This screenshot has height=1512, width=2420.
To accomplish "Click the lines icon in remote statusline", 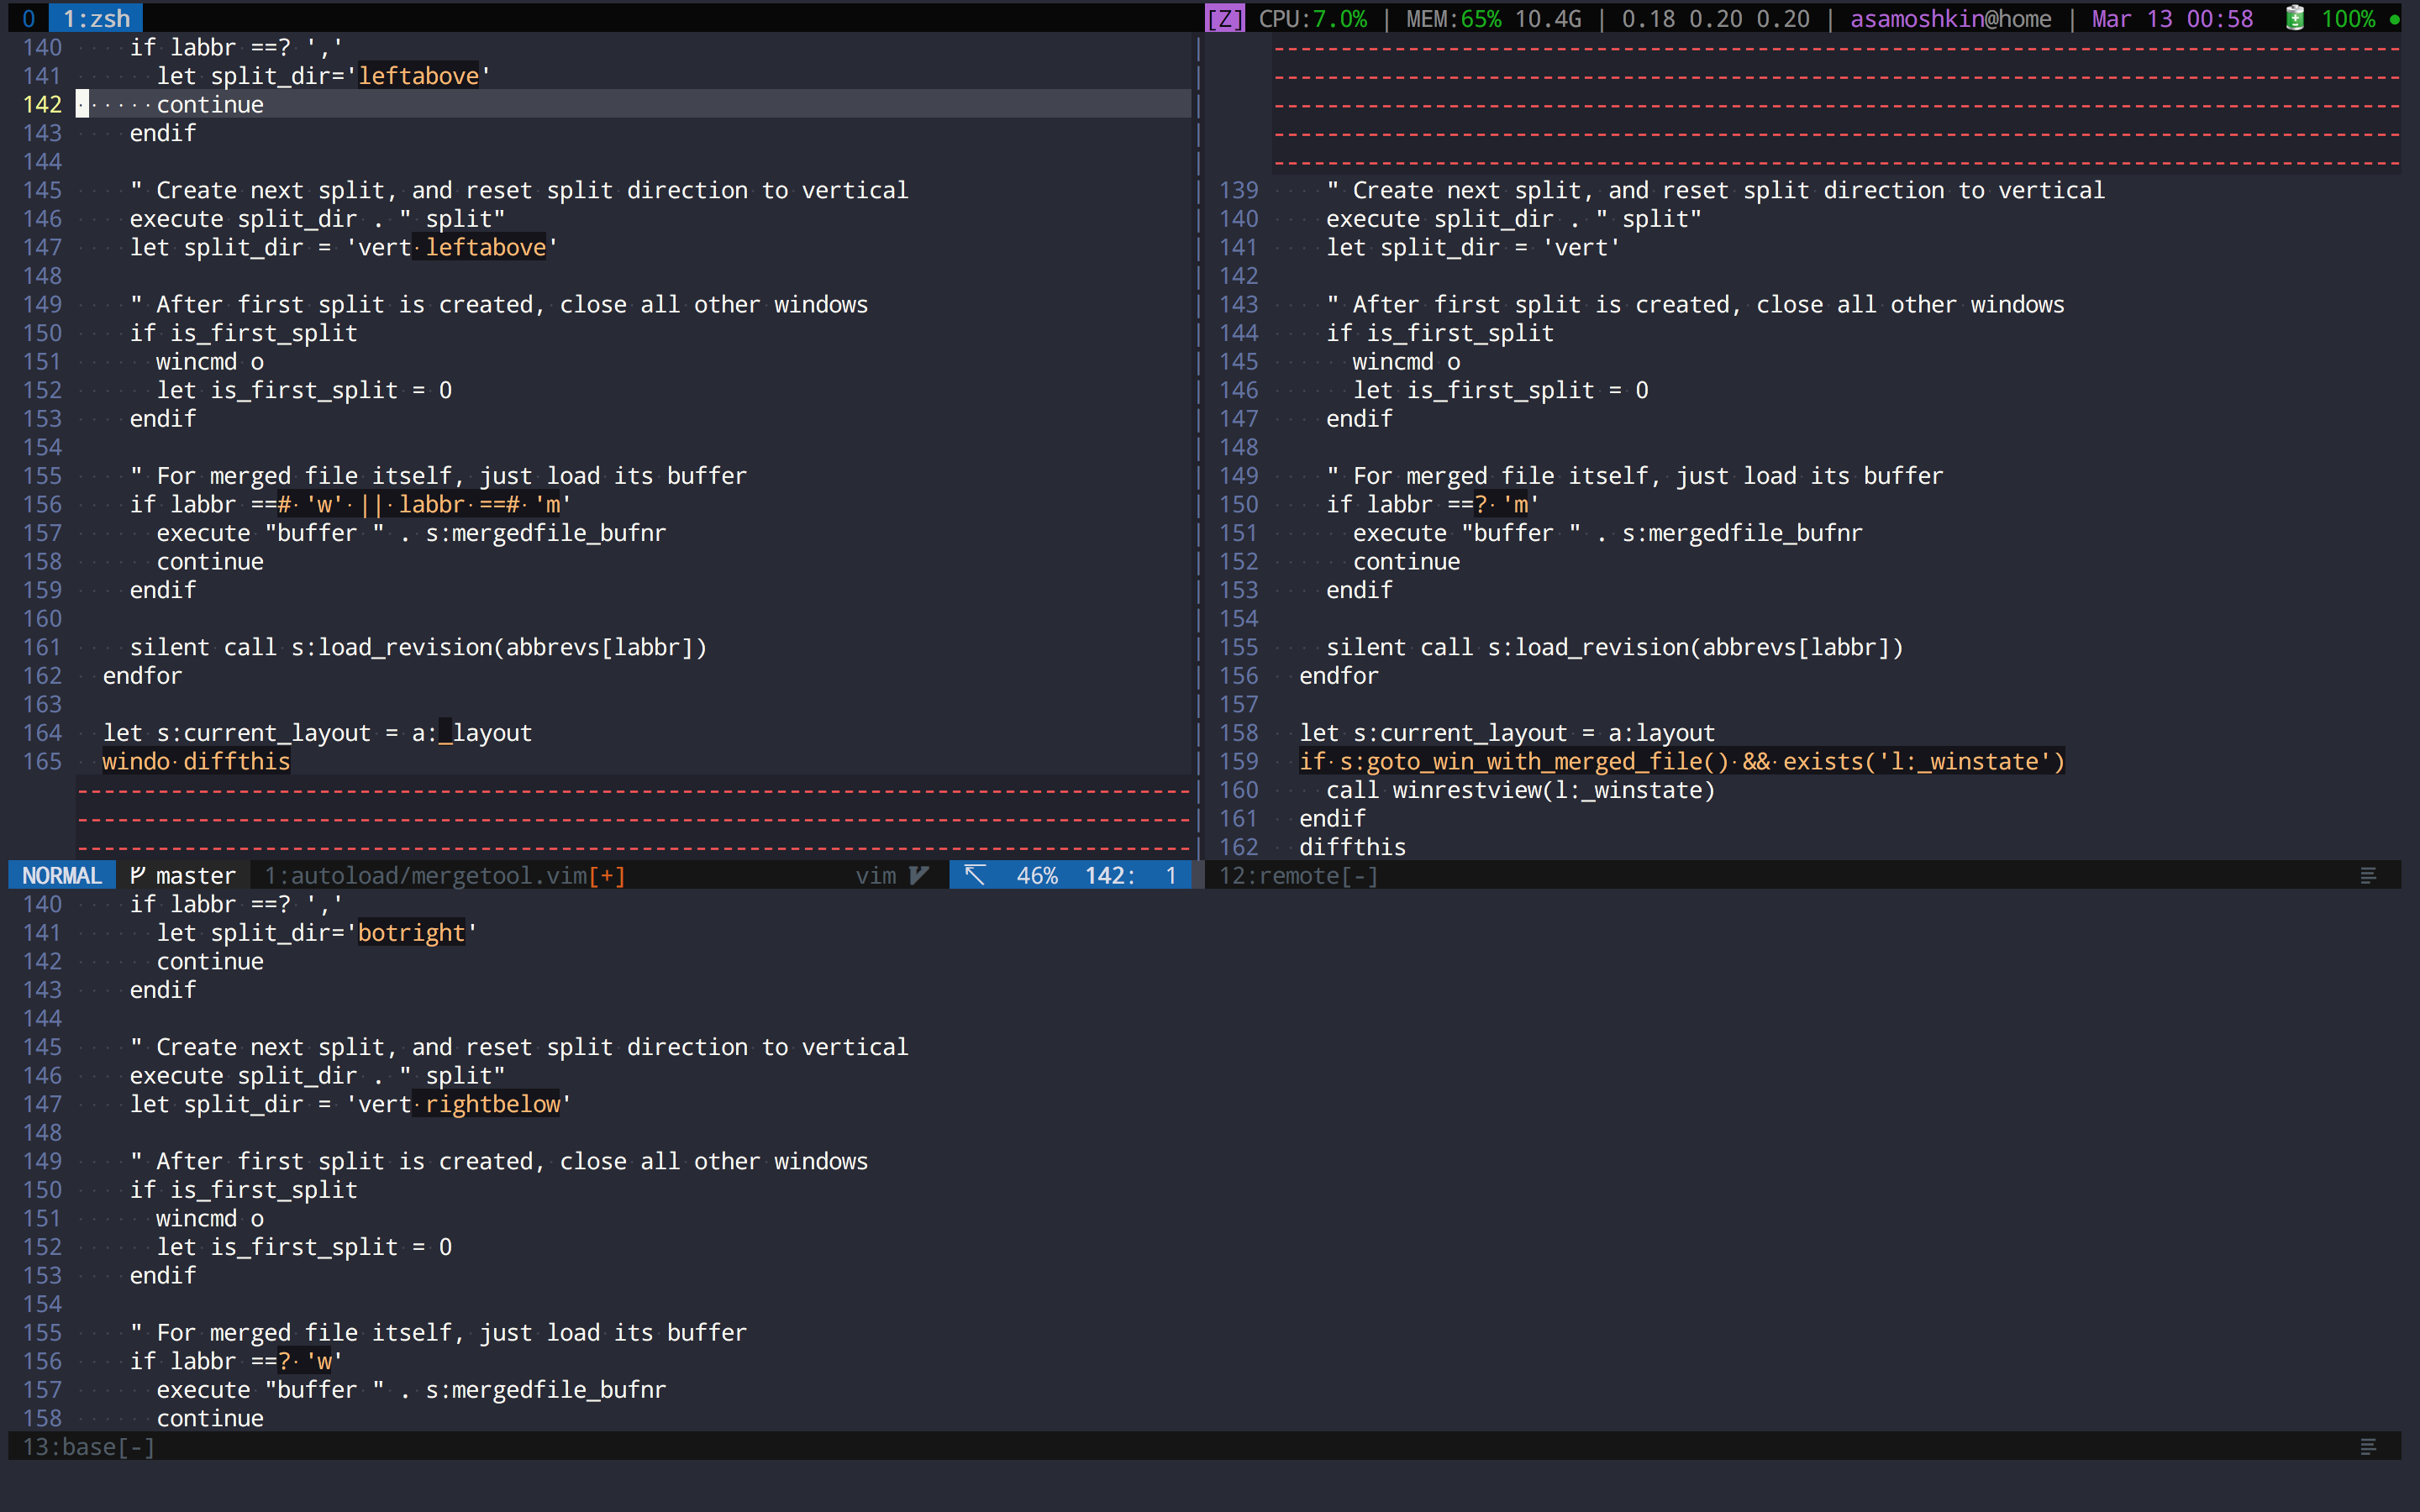I will click(2367, 876).
